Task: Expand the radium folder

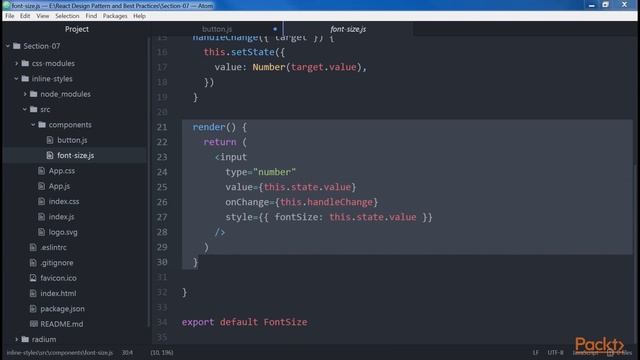Action: [16, 339]
